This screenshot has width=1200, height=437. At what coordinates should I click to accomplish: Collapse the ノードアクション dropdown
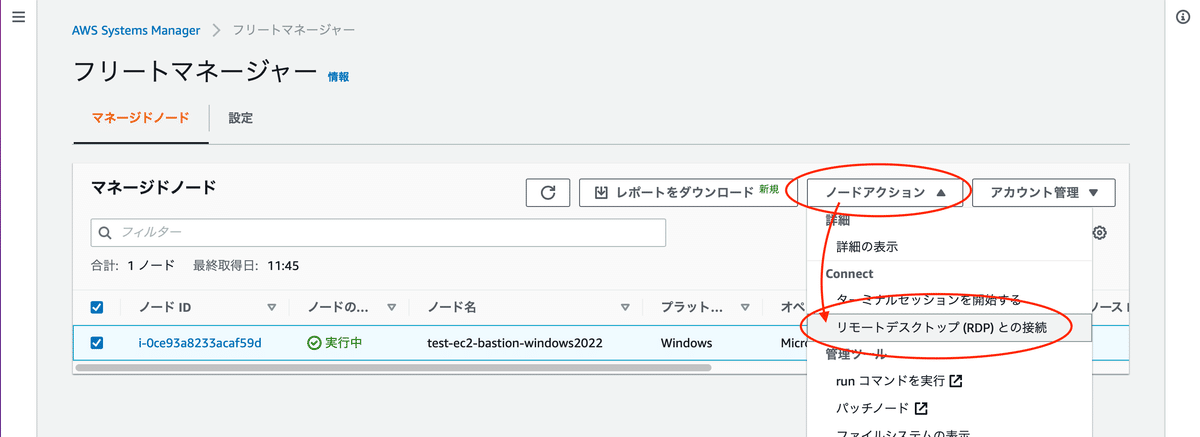tap(886, 193)
